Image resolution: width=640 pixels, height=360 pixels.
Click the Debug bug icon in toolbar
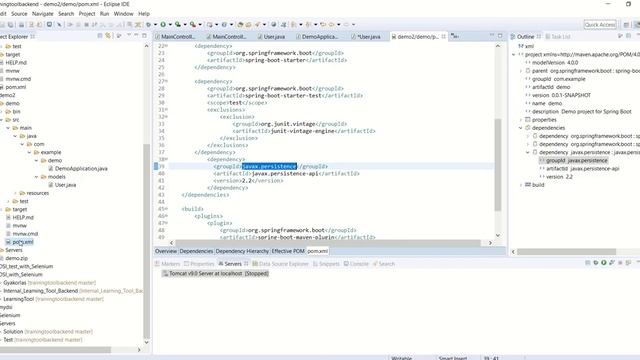(149, 24)
